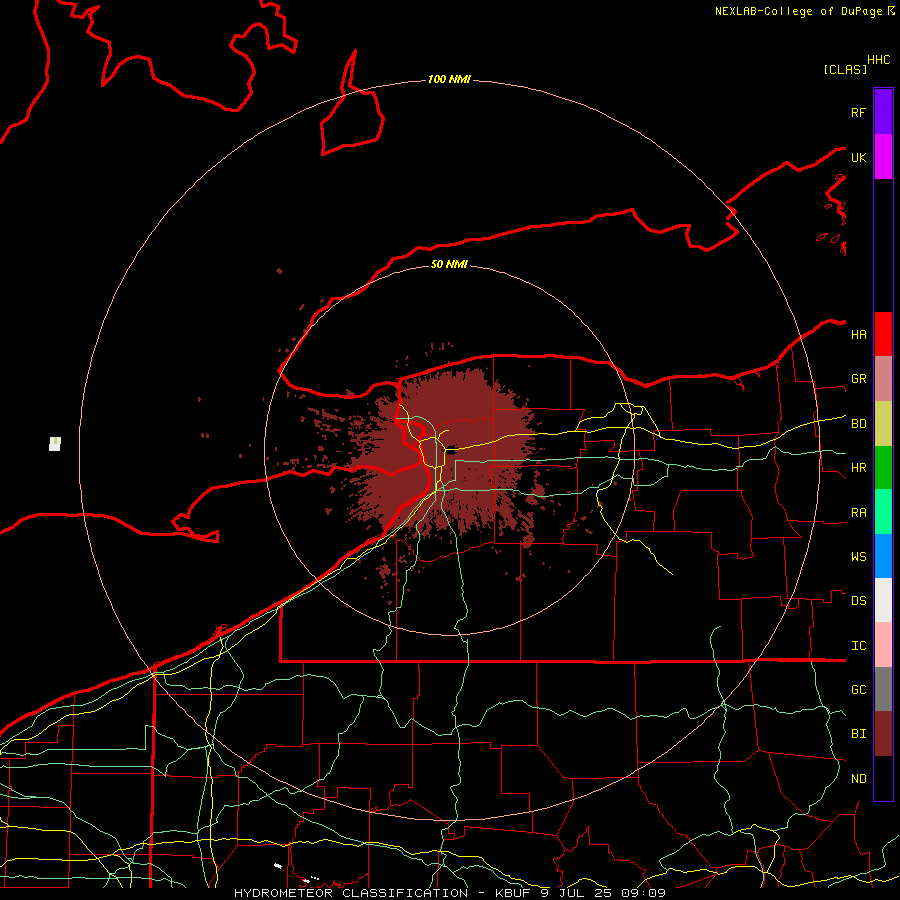Screen dimensions: 900x900
Task: Click the GC gray legend color block
Action: 883,689
